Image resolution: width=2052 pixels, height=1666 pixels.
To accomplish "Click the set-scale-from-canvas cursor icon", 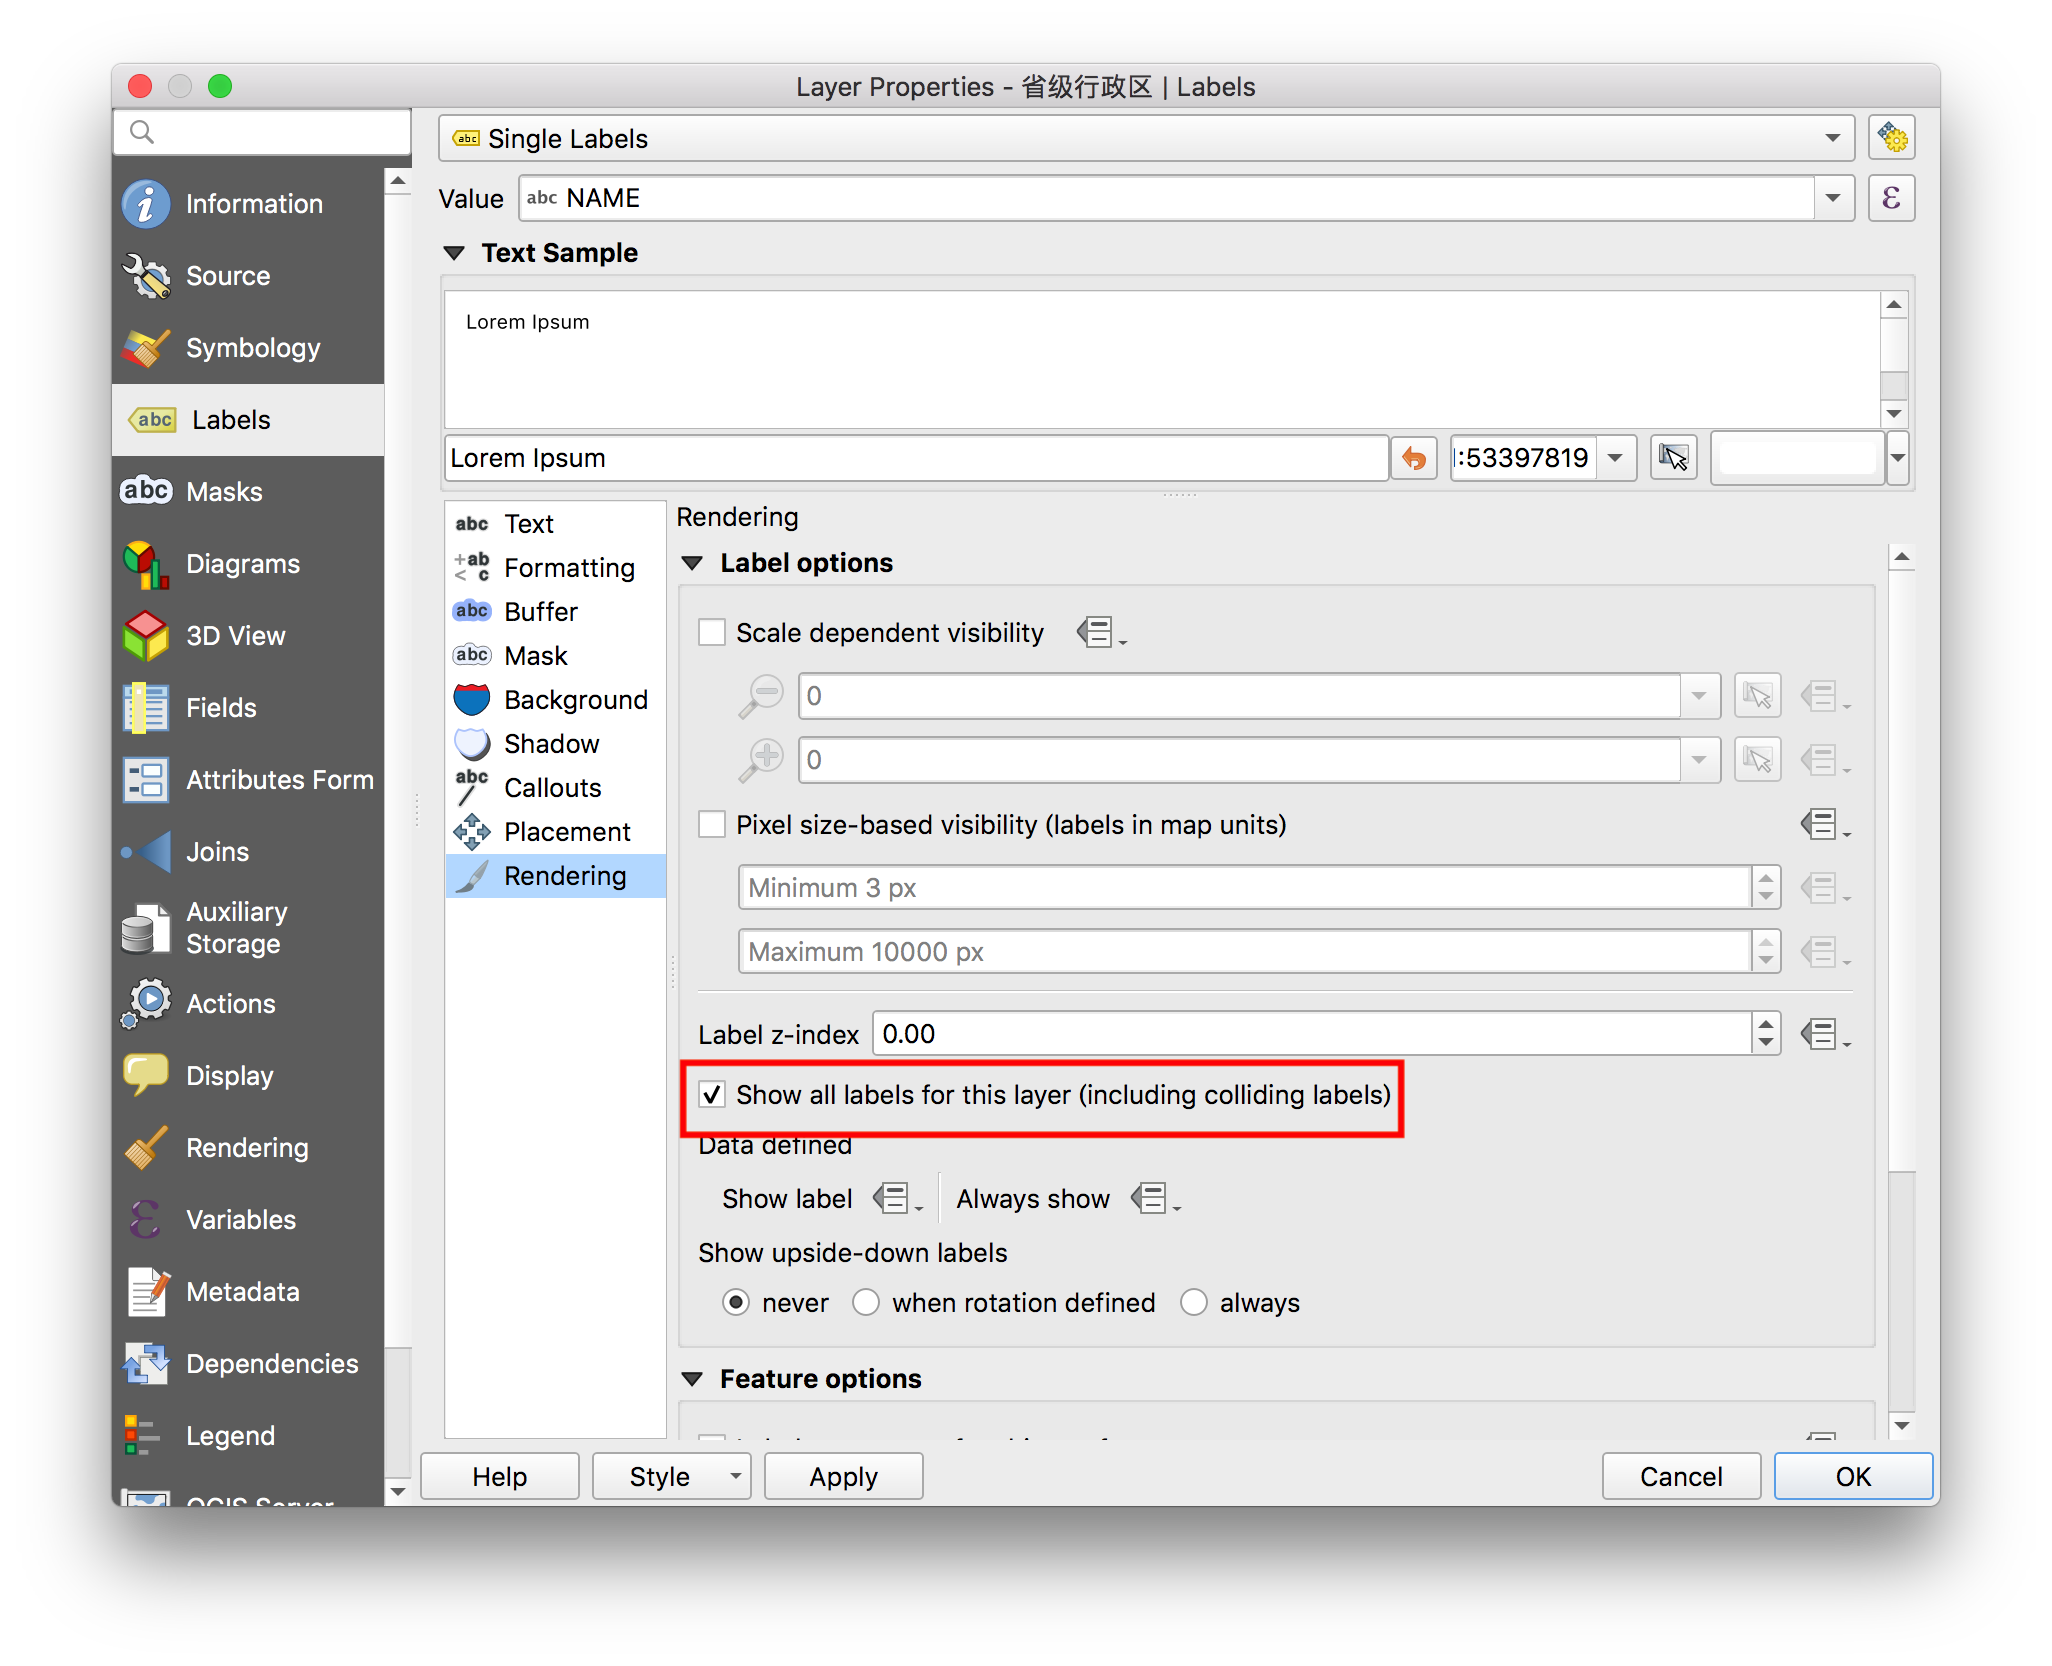I will tap(1673, 458).
